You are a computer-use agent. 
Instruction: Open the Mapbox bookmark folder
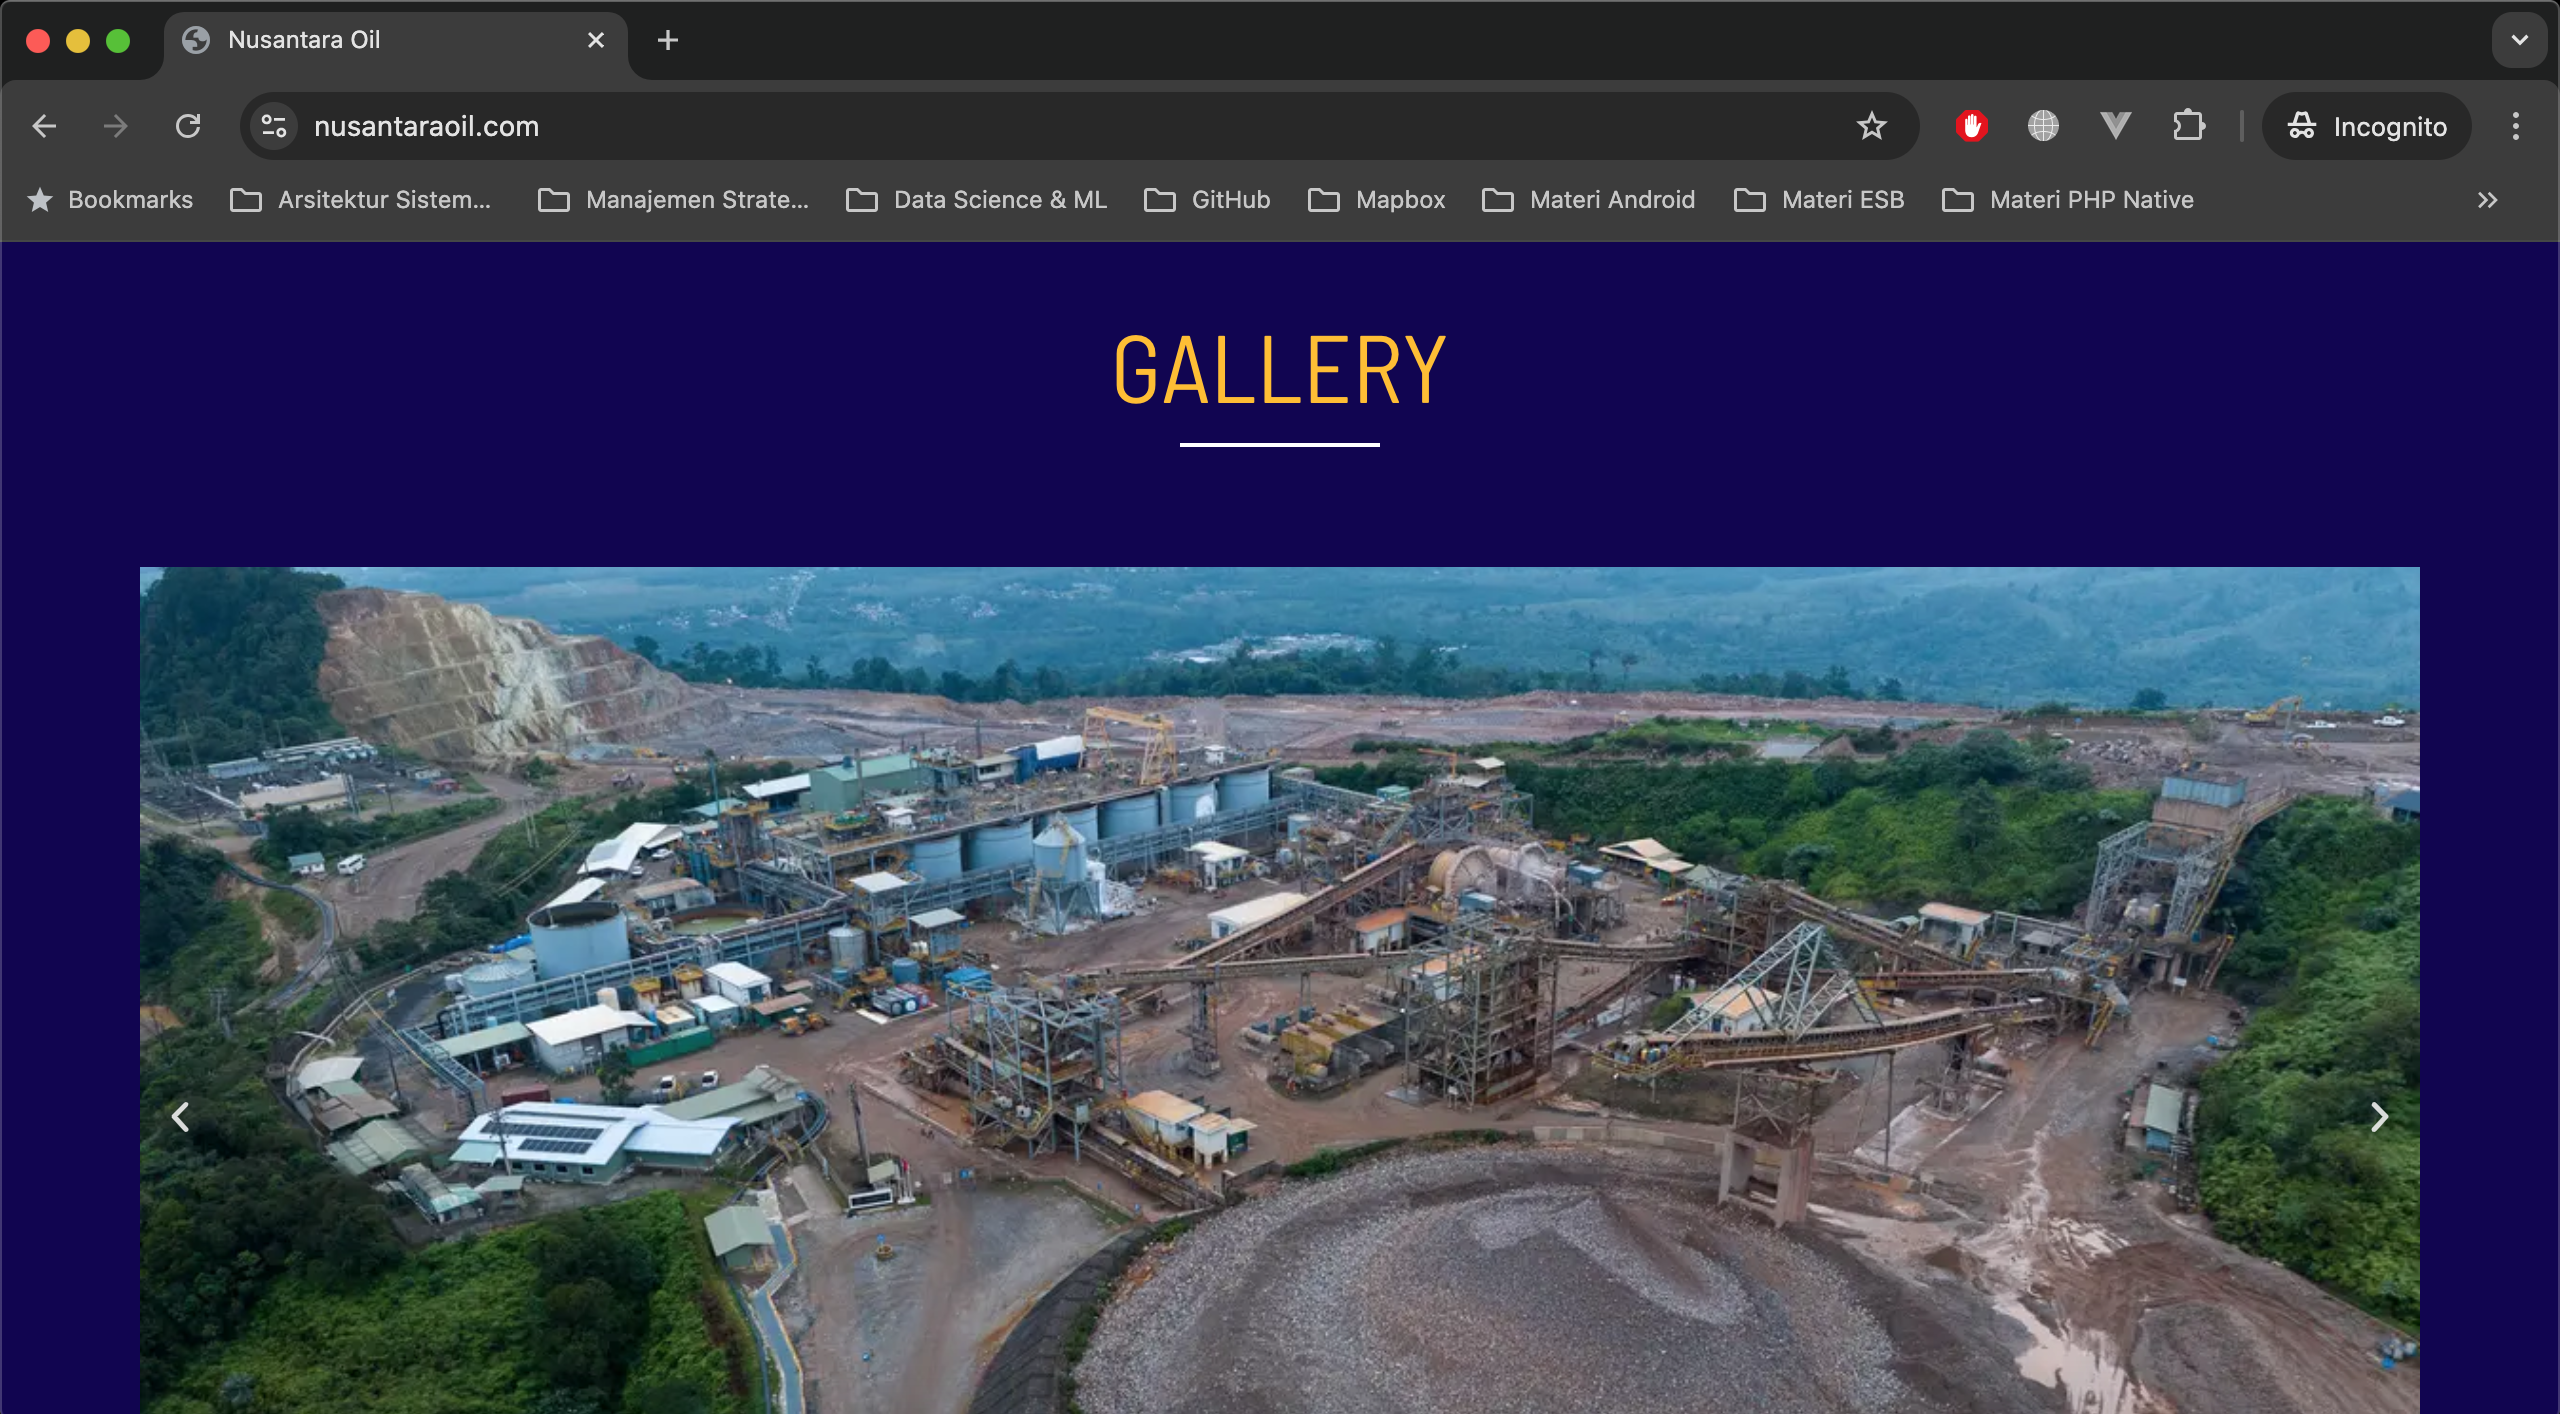click(x=1377, y=200)
